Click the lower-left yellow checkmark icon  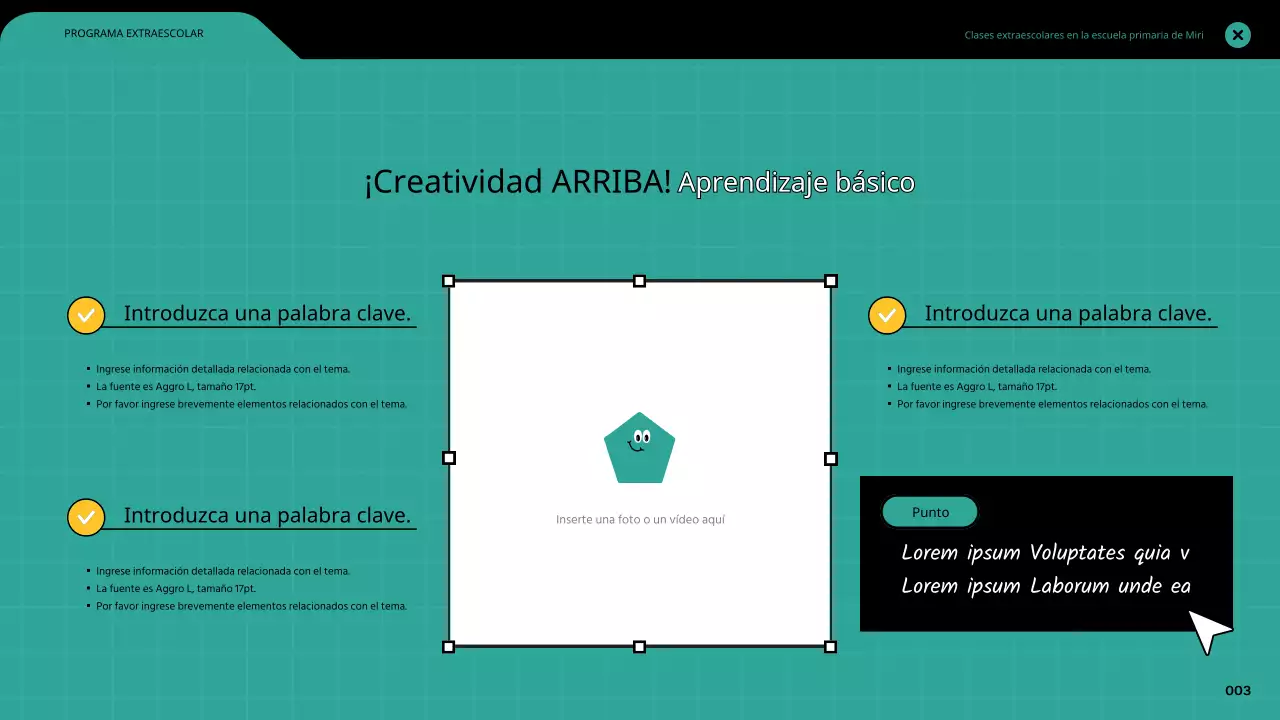point(86,517)
